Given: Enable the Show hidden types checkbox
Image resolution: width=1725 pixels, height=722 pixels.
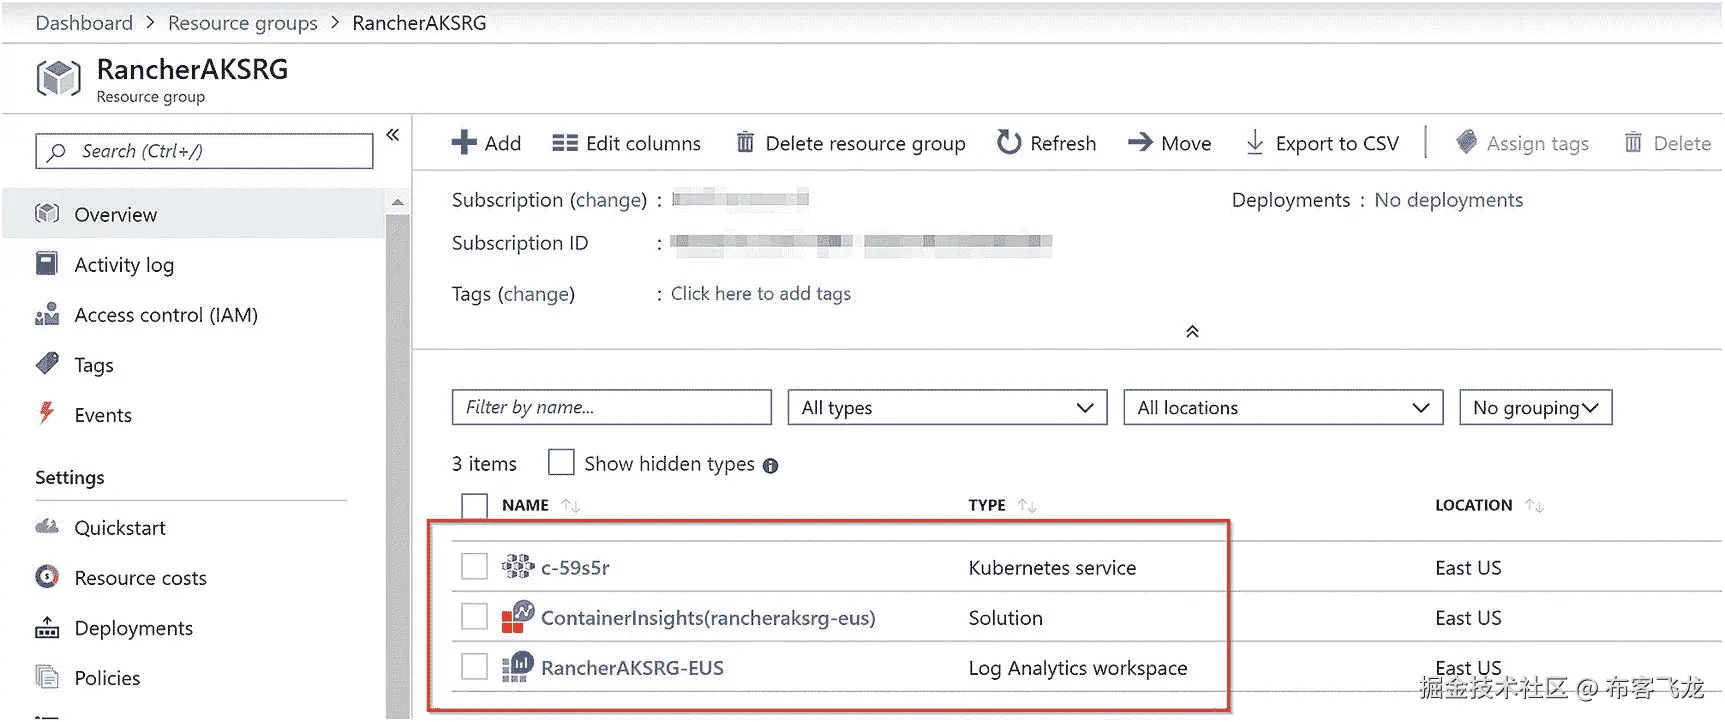Looking at the screenshot, I should coord(561,463).
